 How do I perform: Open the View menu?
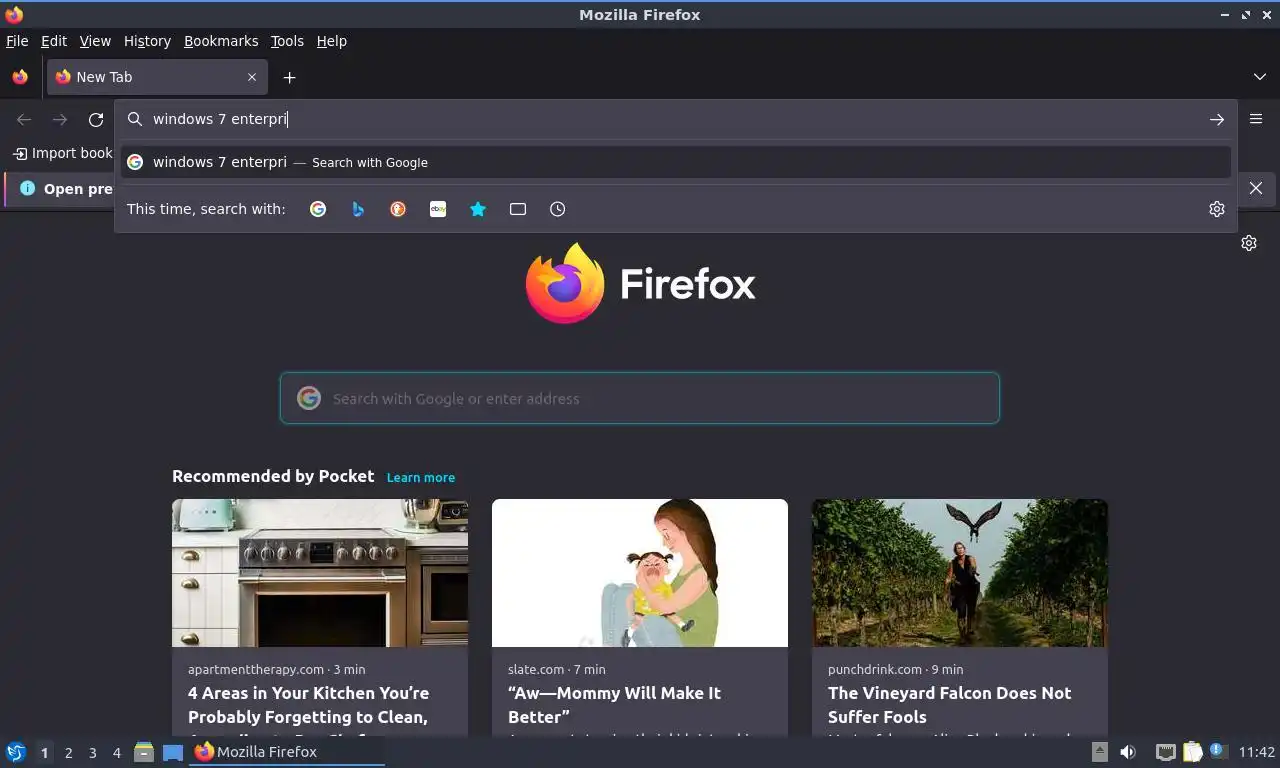[x=95, y=41]
